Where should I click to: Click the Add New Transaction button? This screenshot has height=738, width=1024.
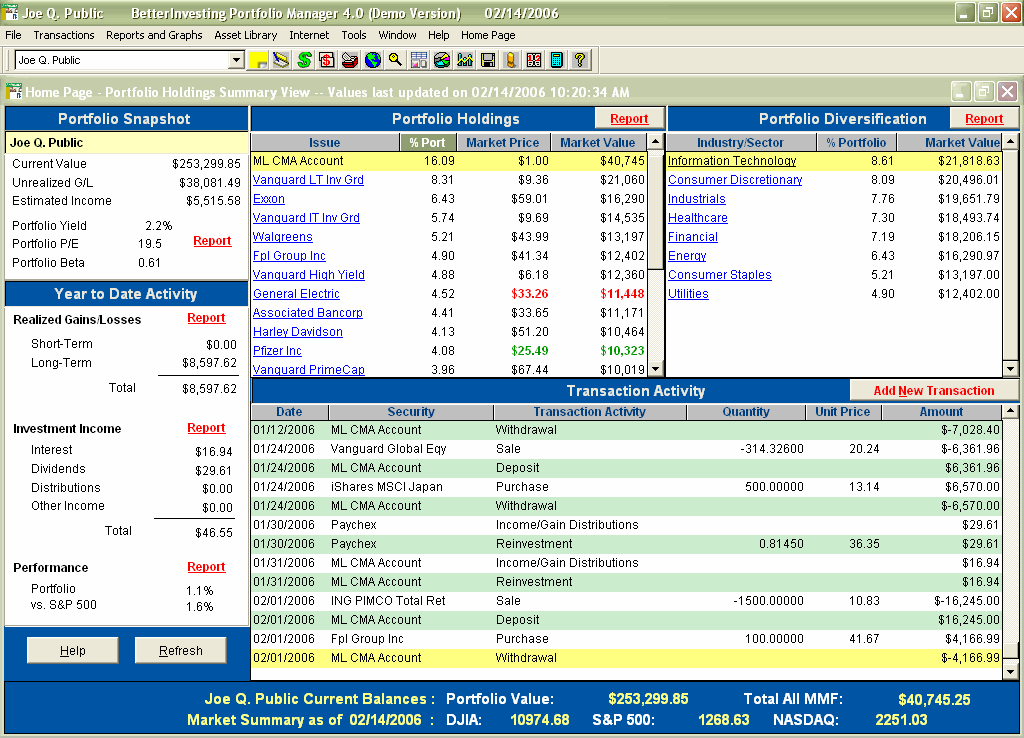point(933,390)
